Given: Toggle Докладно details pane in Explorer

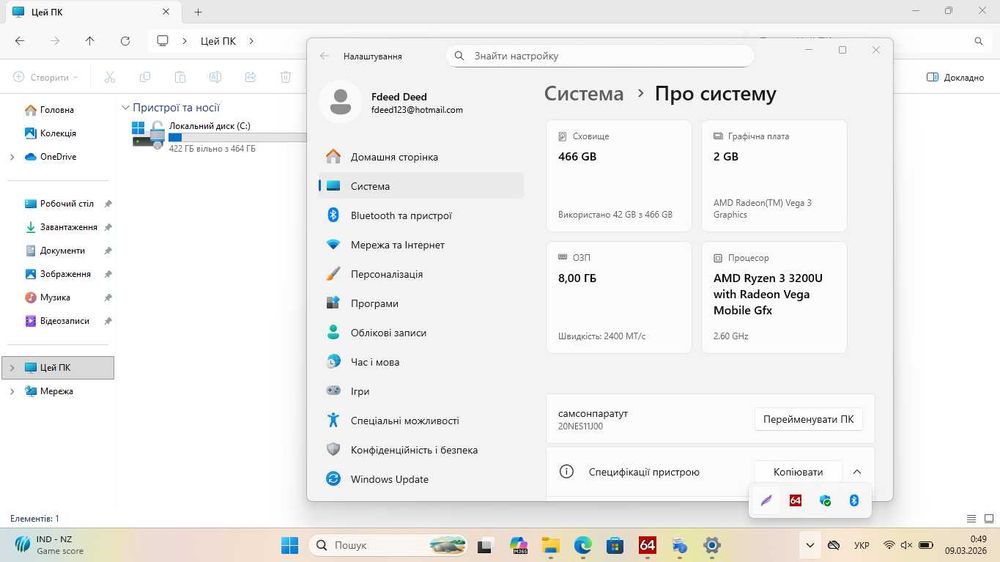Looking at the screenshot, I should [955, 77].
